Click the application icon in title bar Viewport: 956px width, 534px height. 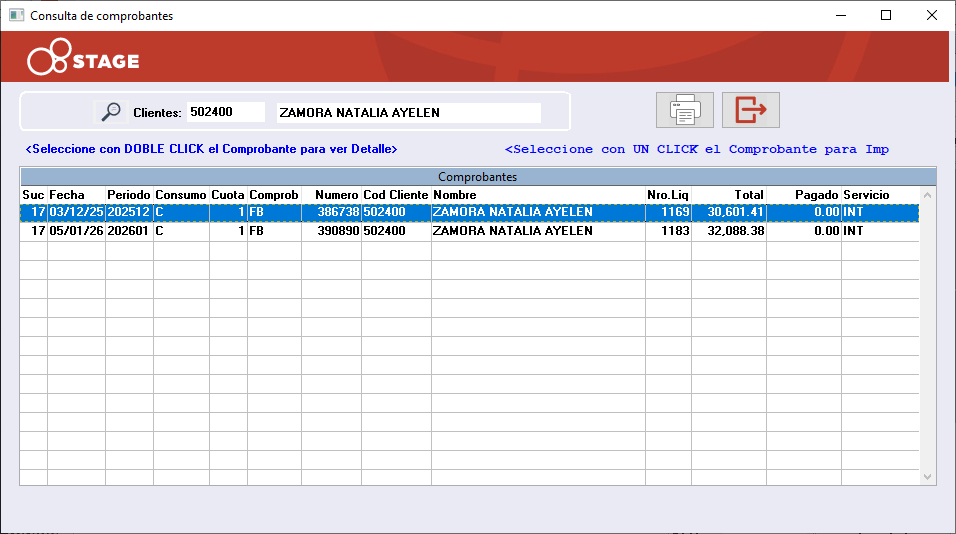pyautogui.click(x=16, y=16)
